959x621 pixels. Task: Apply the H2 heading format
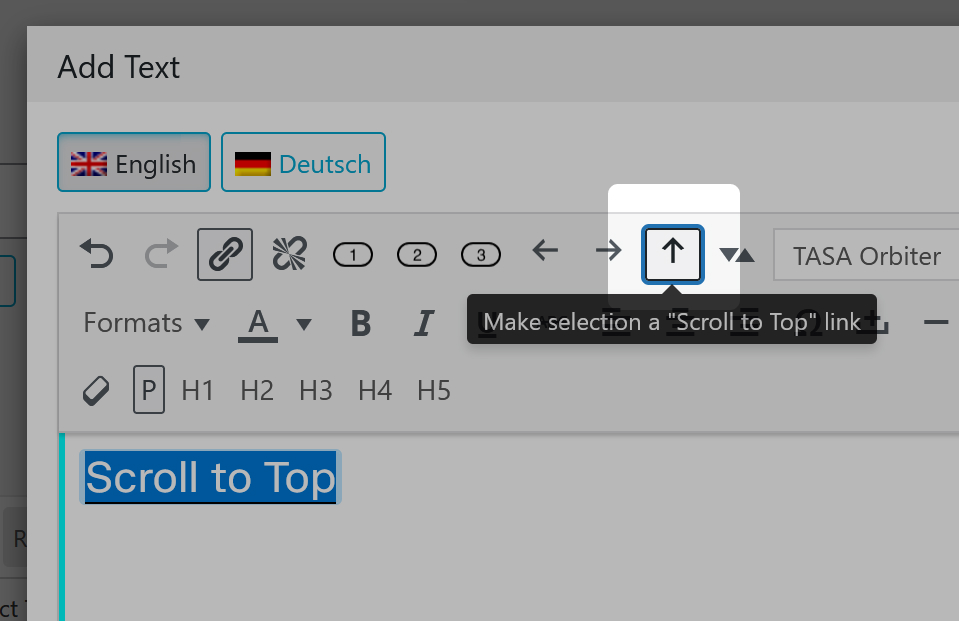click(256, 390)
